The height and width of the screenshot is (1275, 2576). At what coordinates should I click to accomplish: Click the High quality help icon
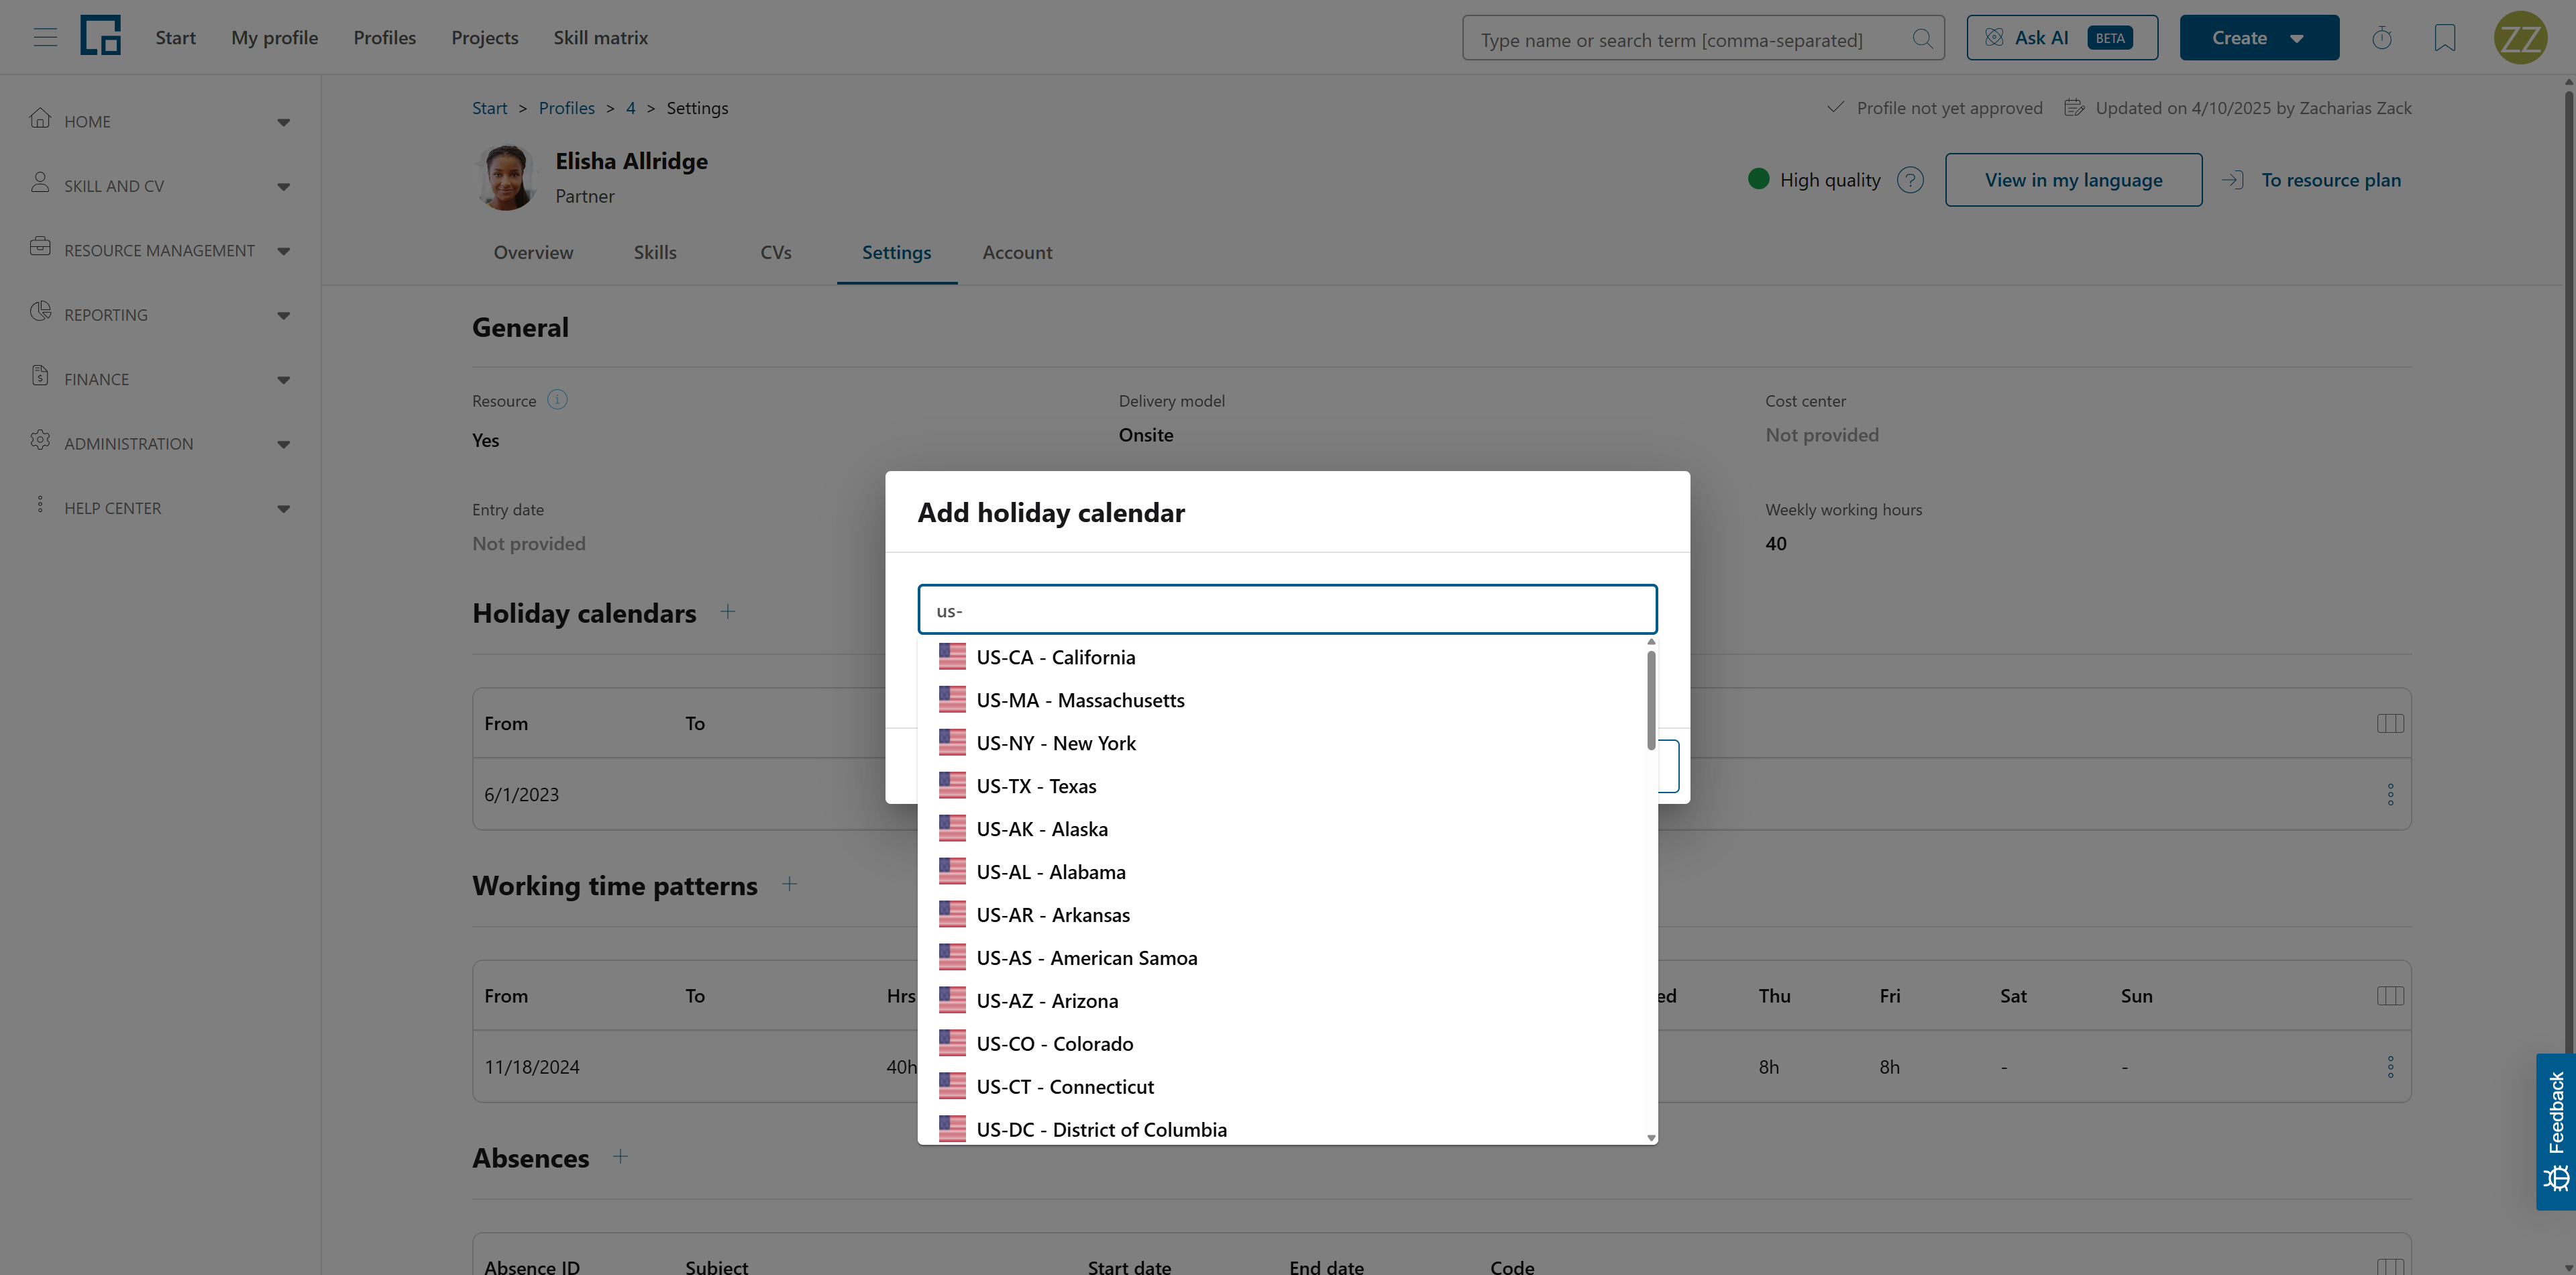click(1910, 180)
